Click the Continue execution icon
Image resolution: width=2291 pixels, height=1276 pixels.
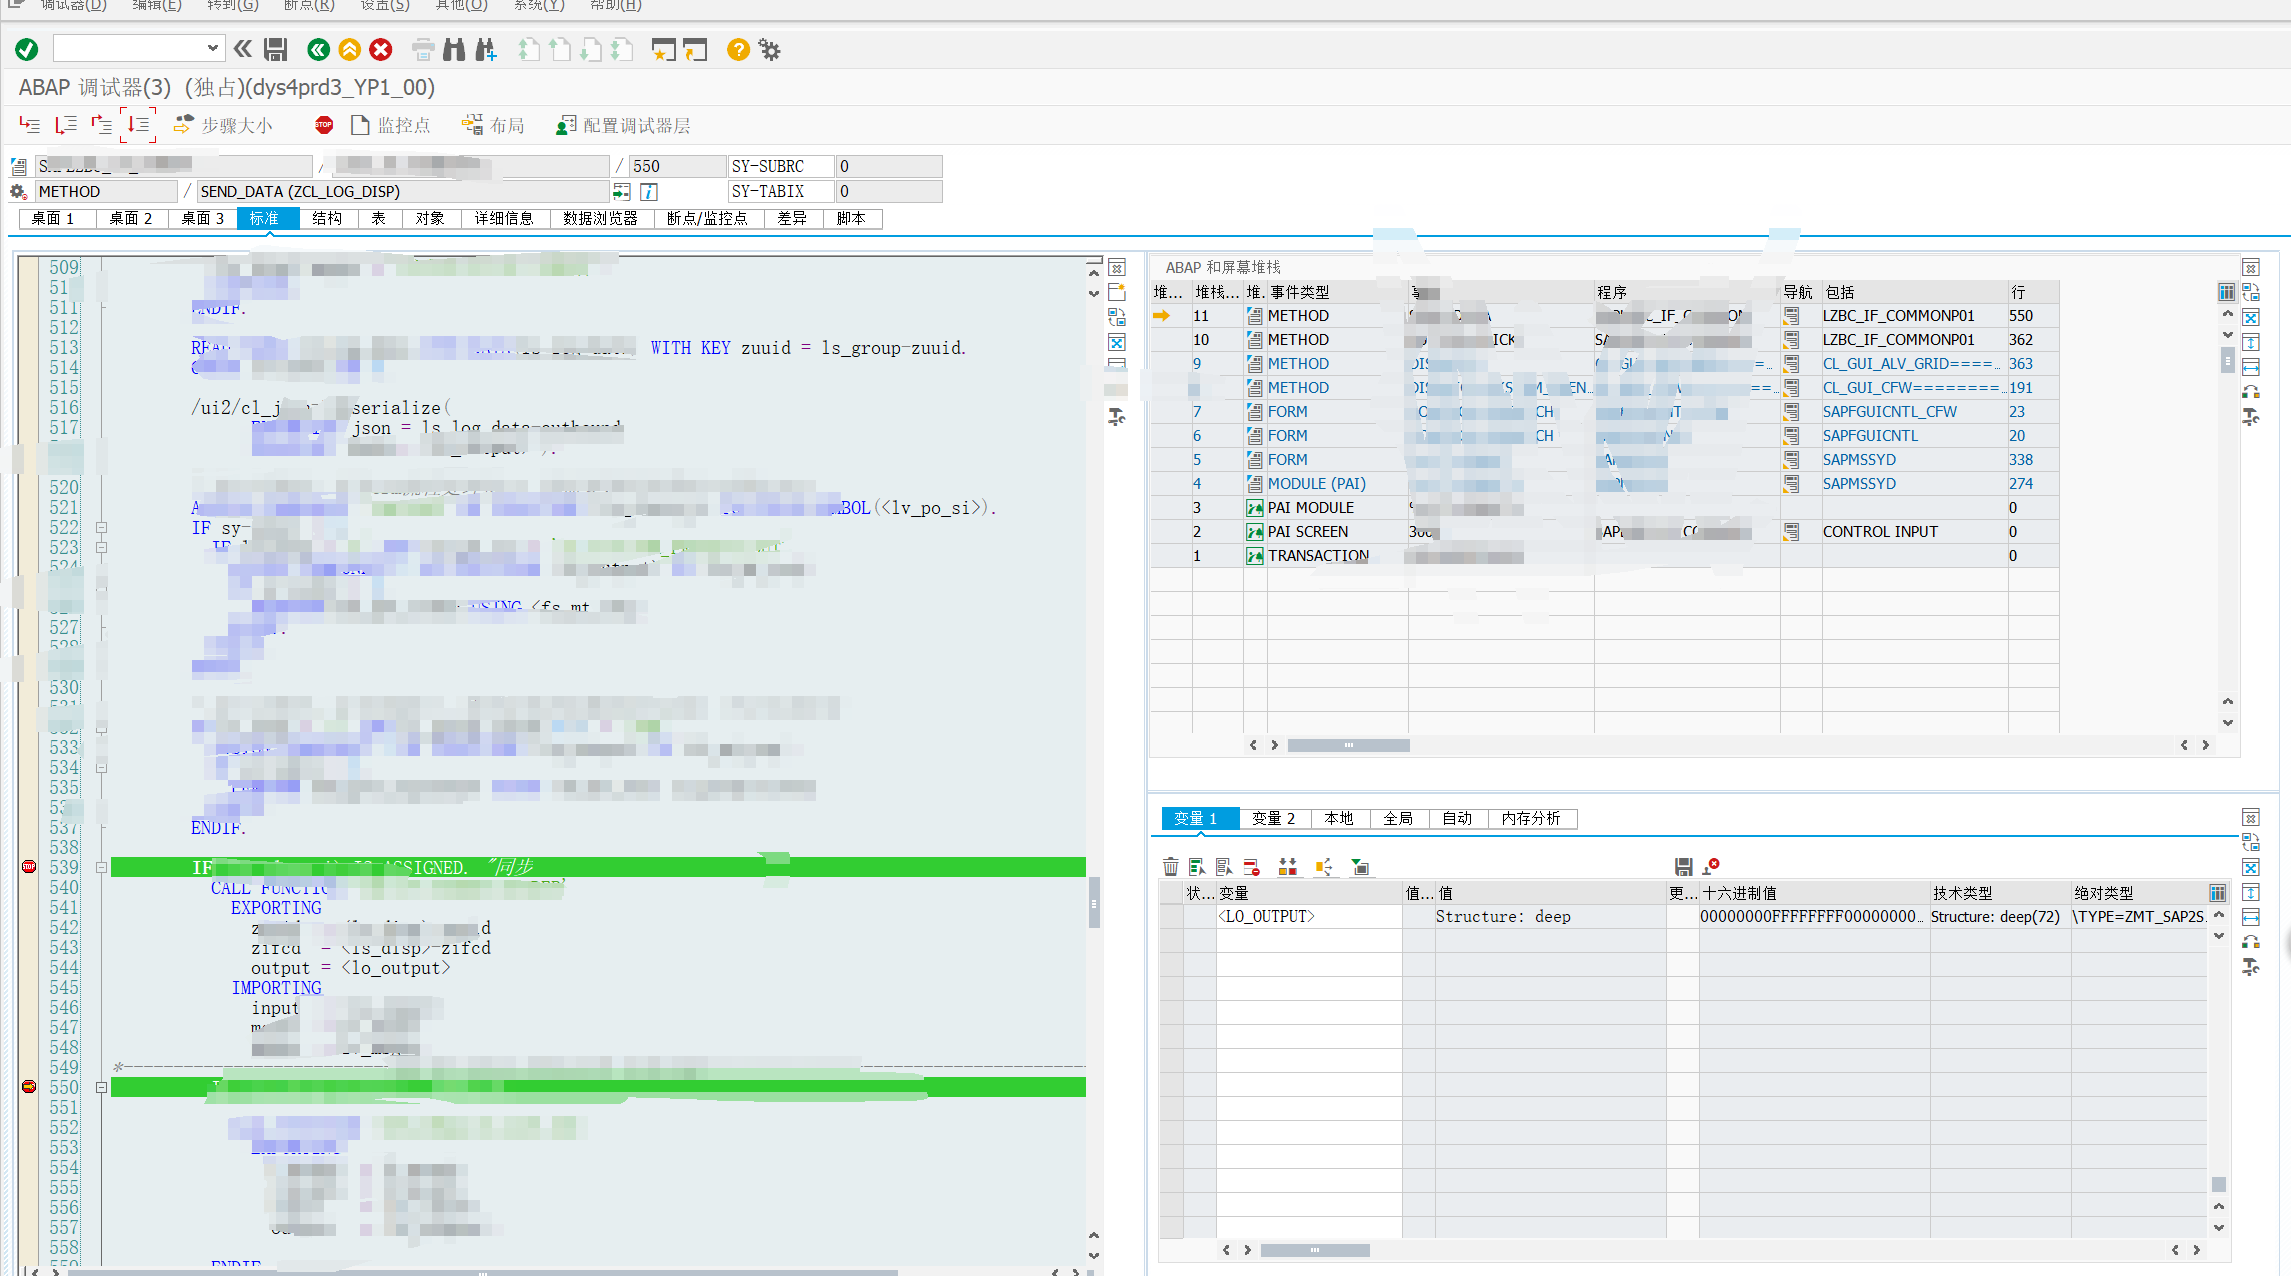138,125
